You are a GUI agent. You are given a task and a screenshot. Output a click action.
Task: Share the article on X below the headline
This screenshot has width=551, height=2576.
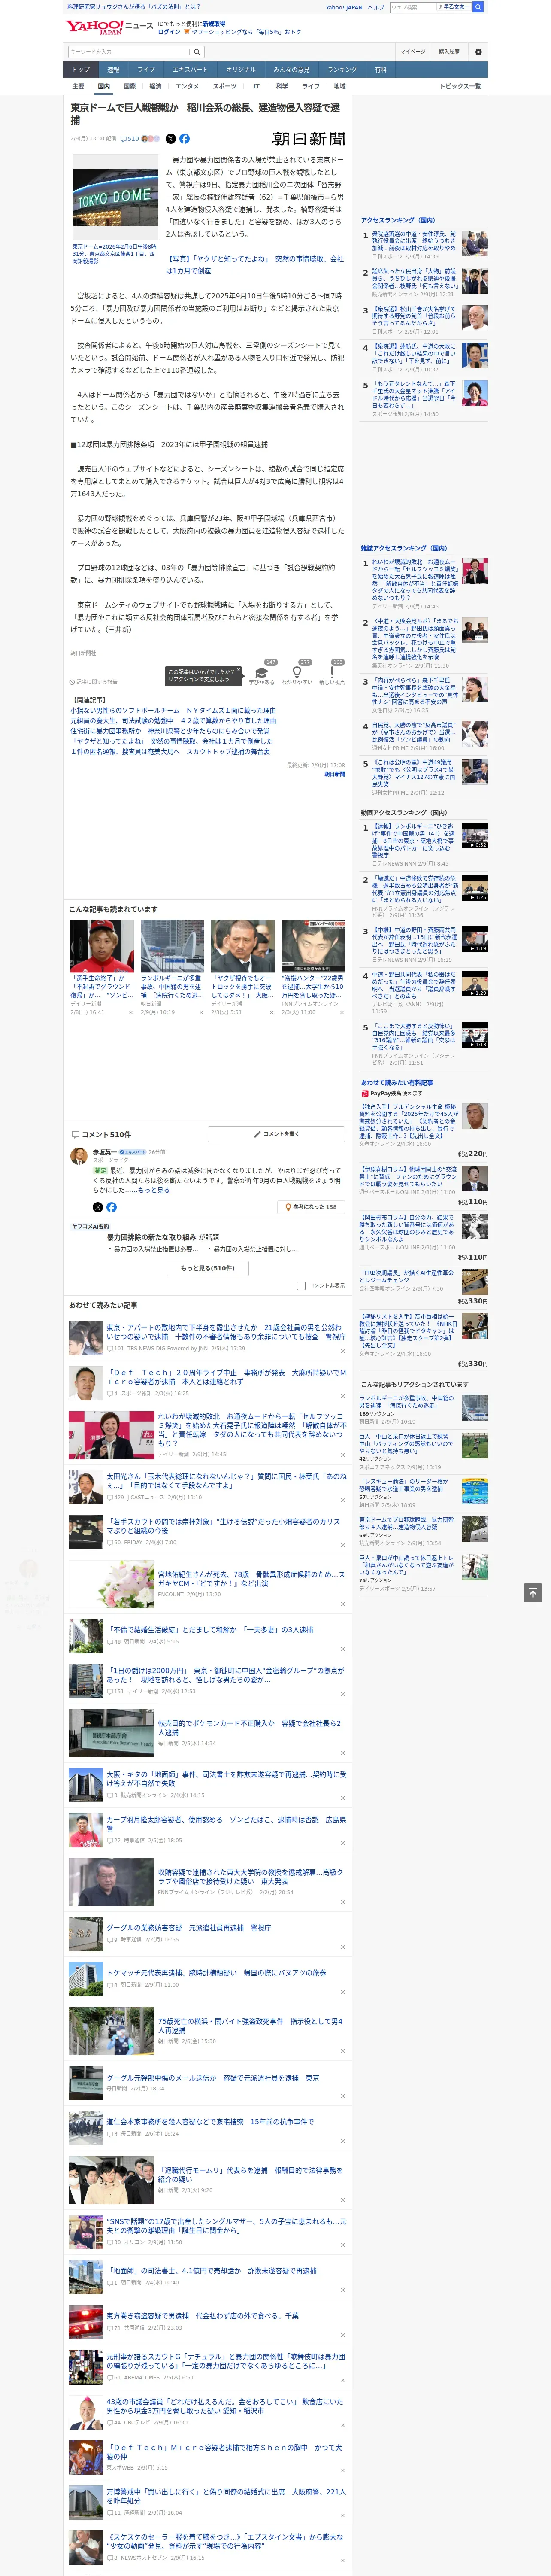pyautogui.click(x=170, y=139)
